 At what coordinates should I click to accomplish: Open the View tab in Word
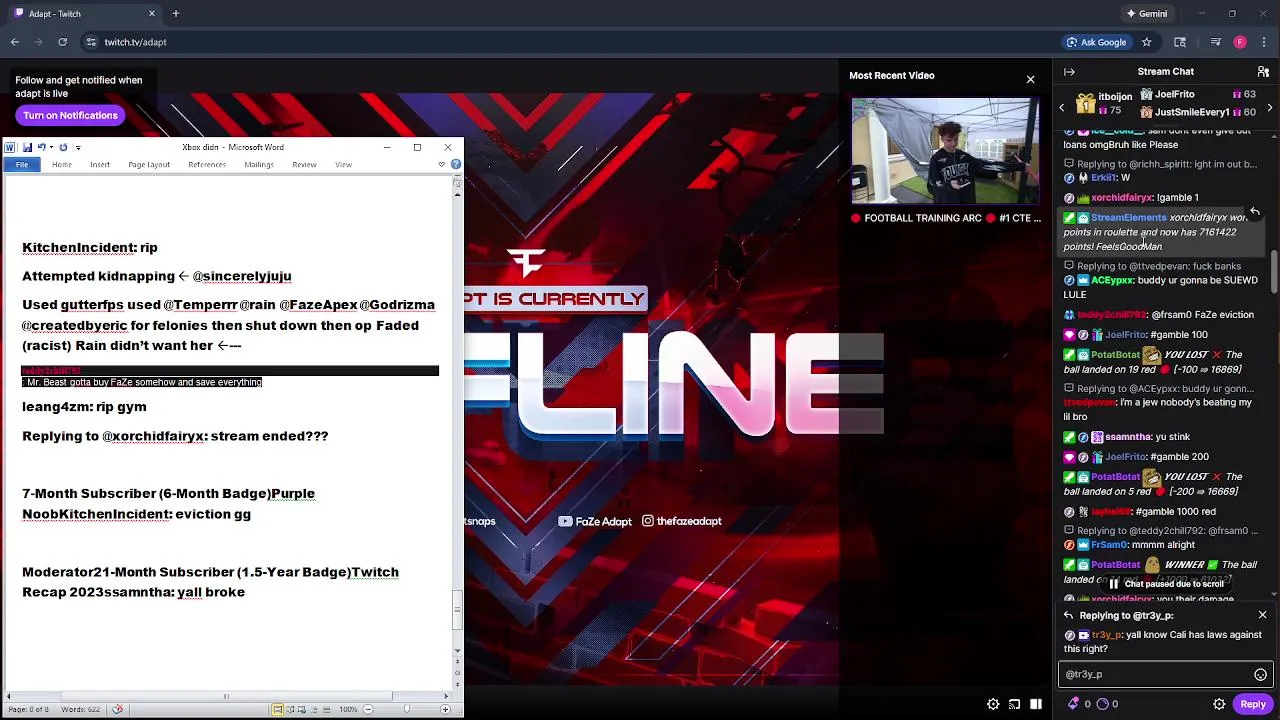tap(343, 165)
